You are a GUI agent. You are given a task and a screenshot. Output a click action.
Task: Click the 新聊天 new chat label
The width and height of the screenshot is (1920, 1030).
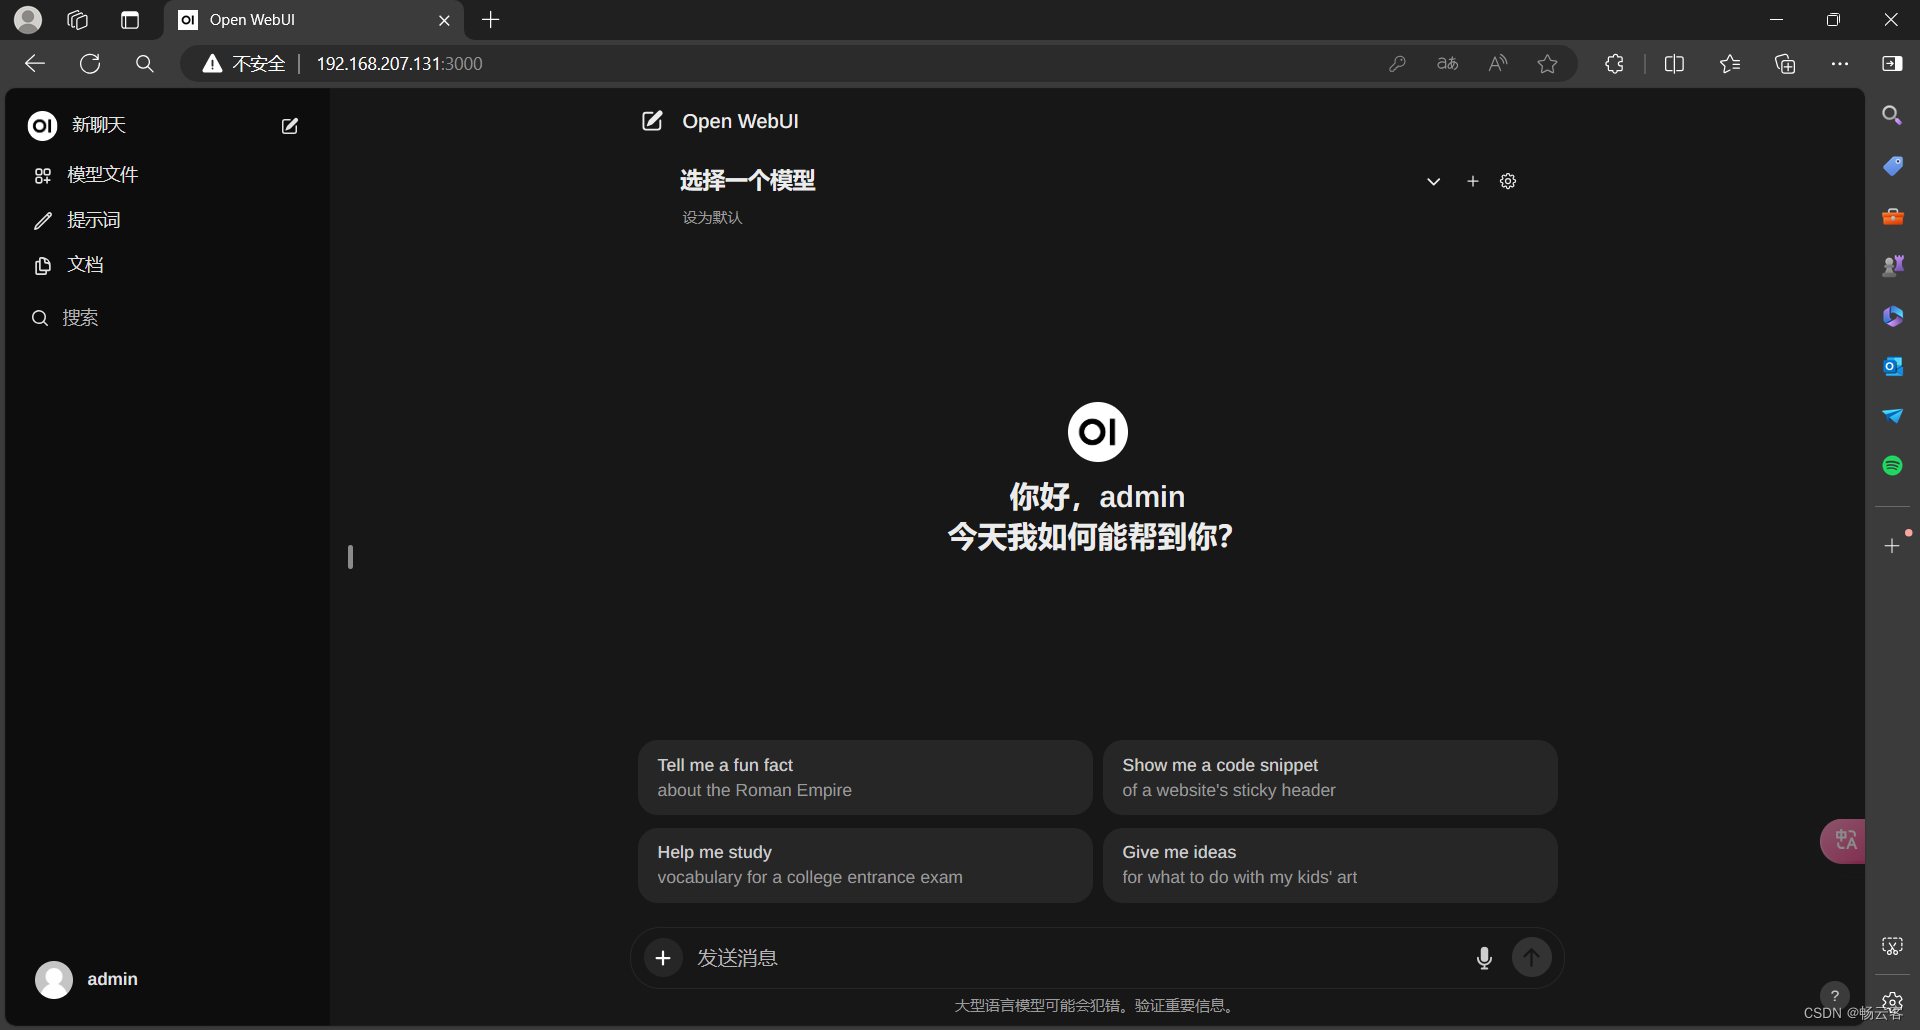pyautogui.click(x=98, y=125)
